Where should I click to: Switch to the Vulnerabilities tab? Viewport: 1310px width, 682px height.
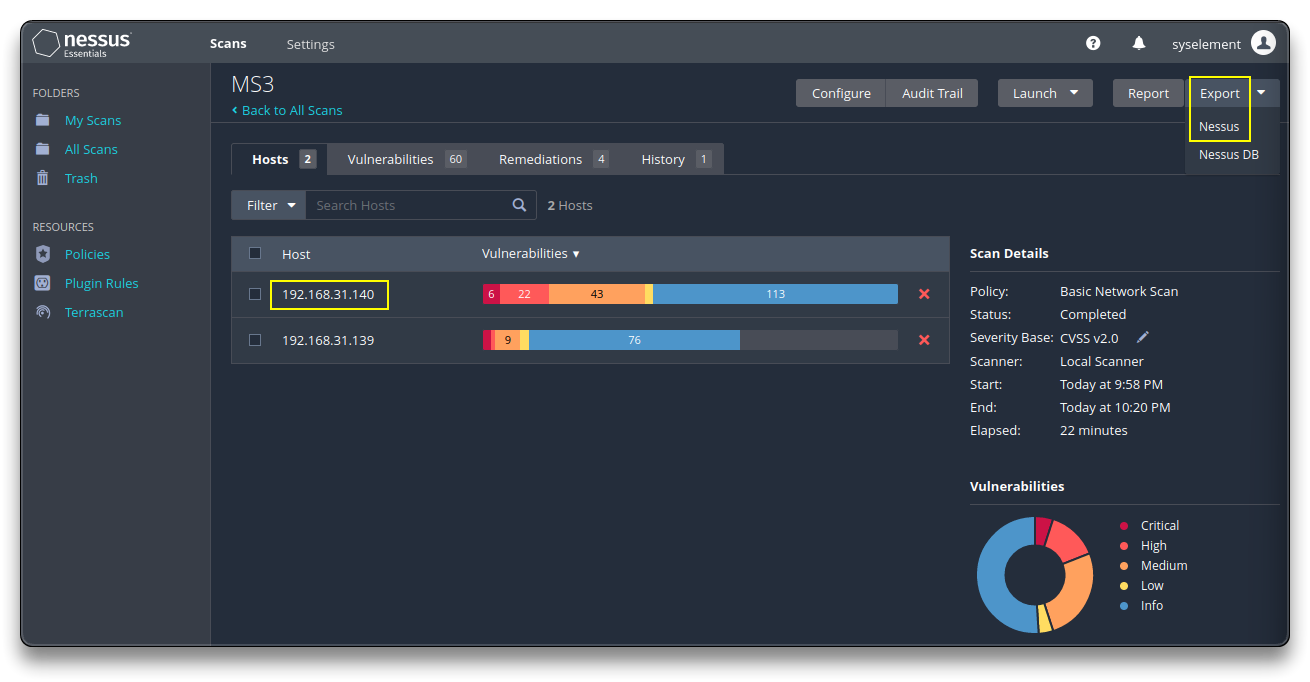point(405,159)
